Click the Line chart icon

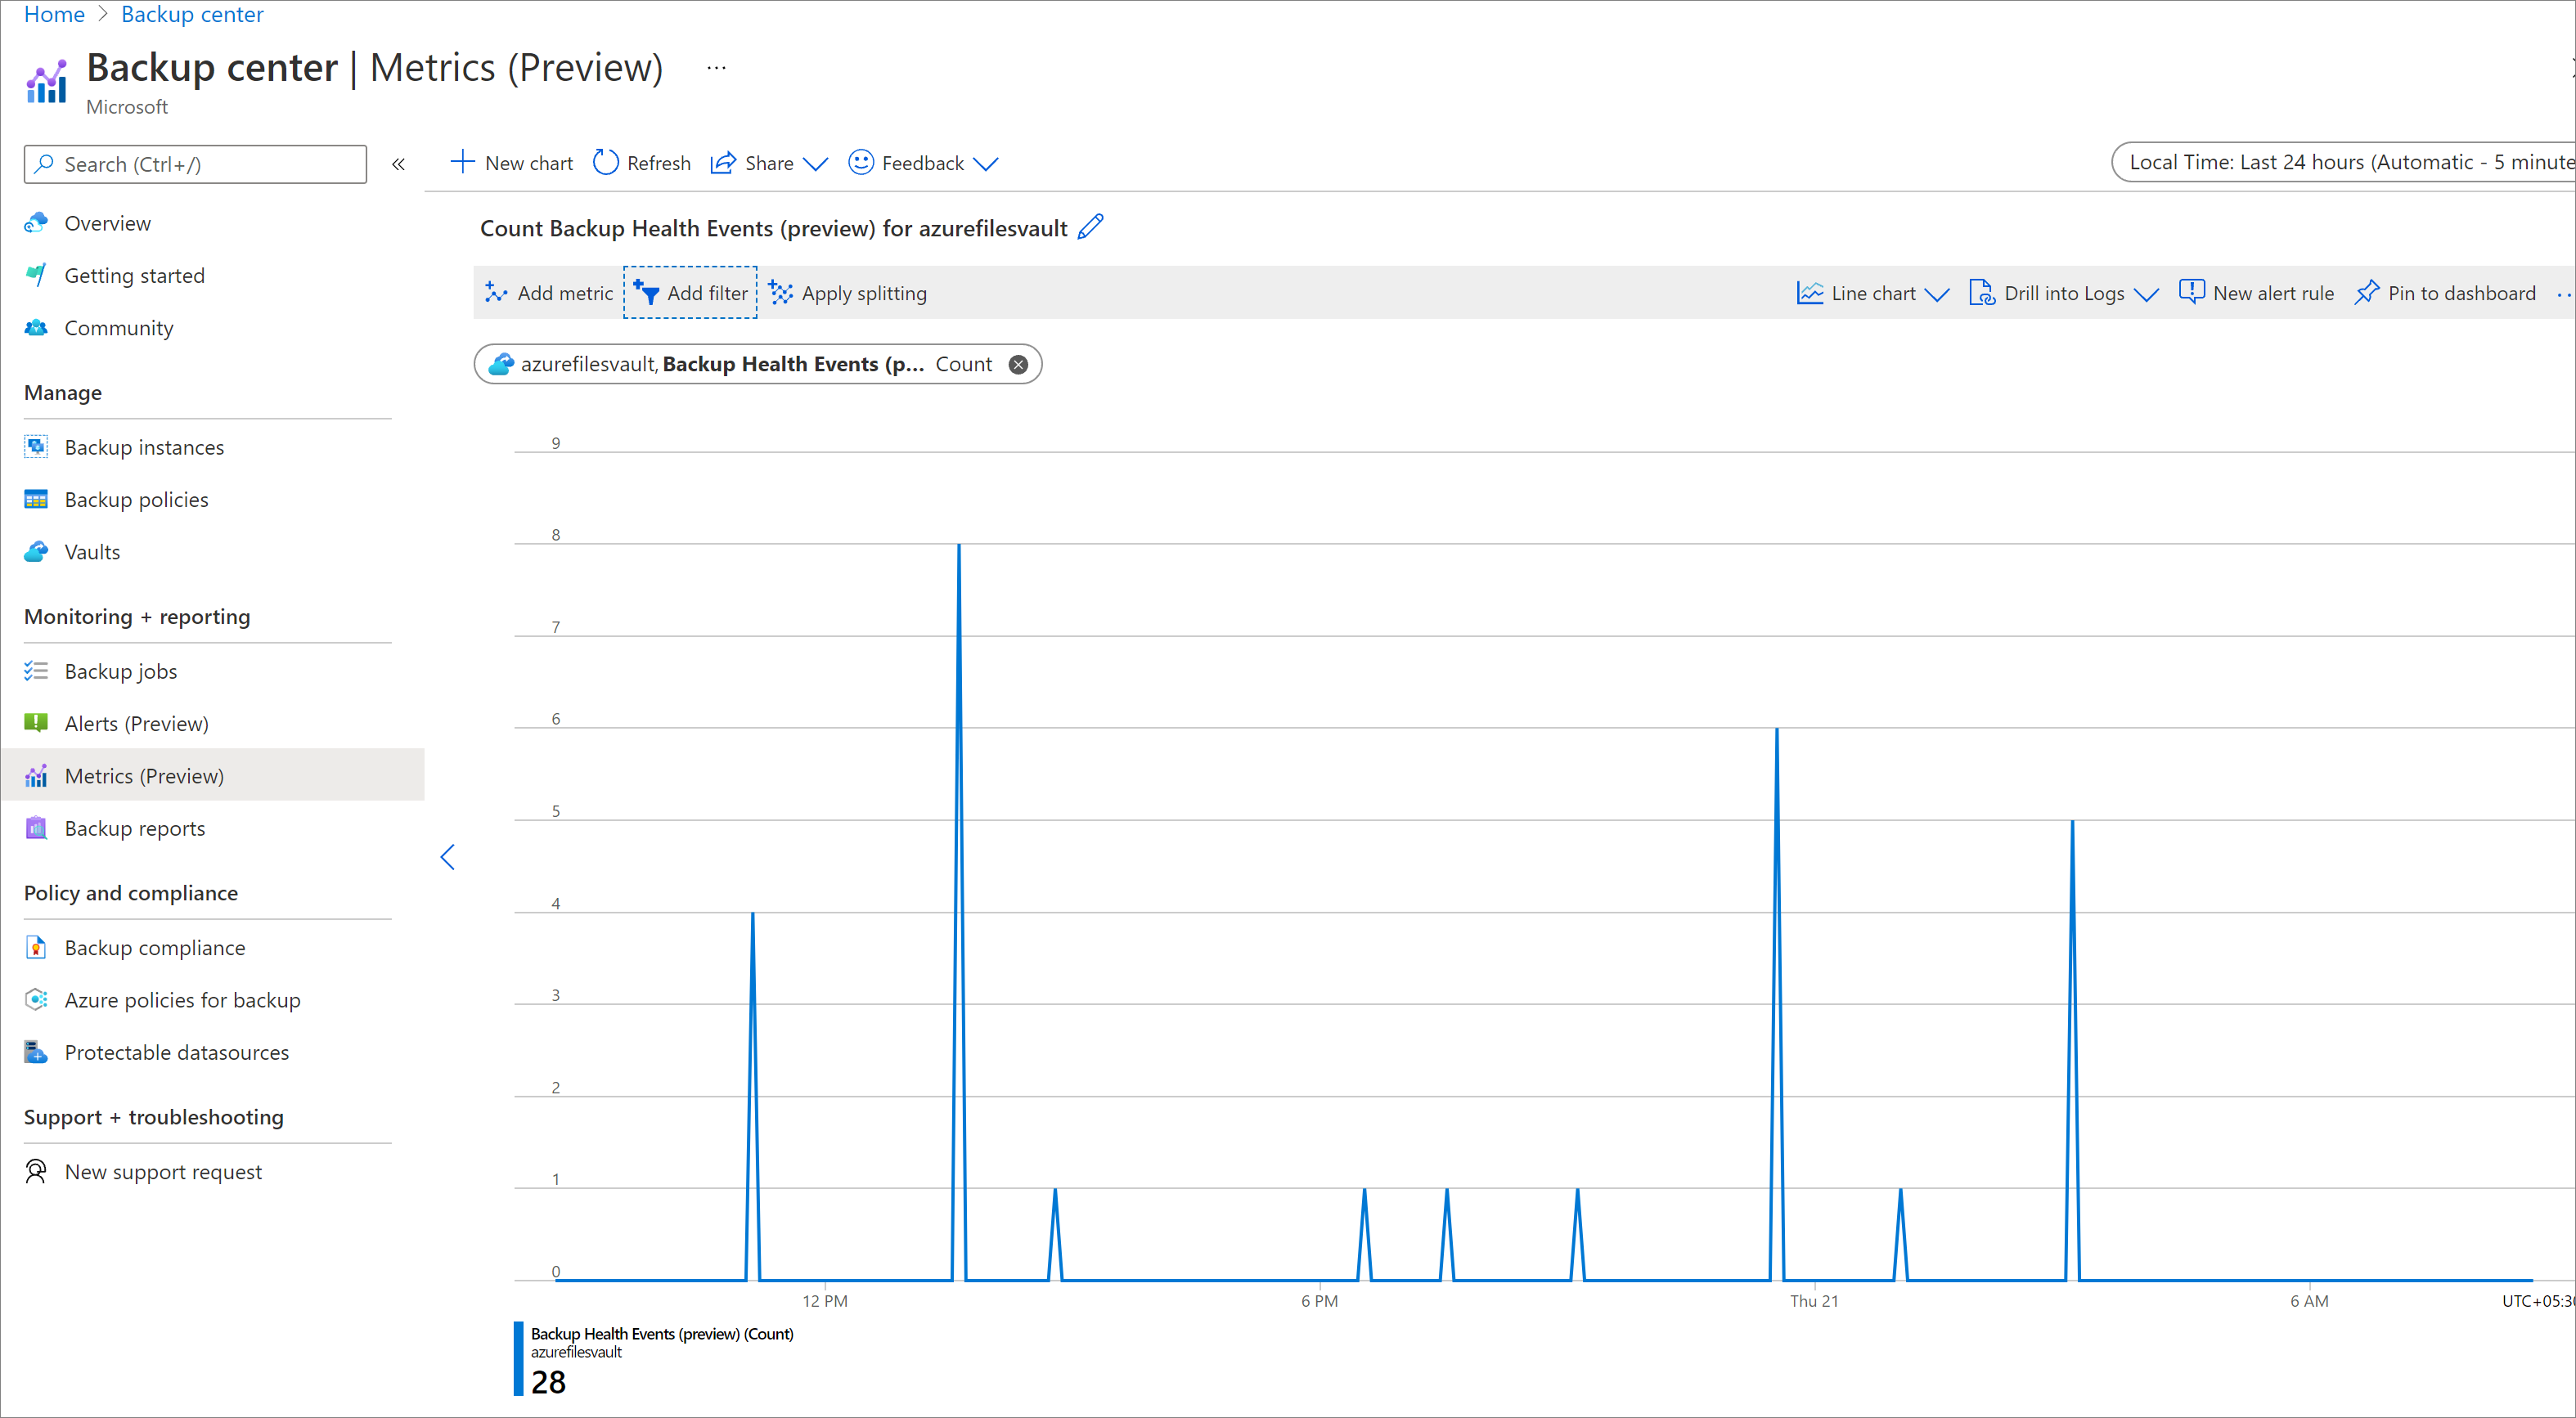[1809, 292]
